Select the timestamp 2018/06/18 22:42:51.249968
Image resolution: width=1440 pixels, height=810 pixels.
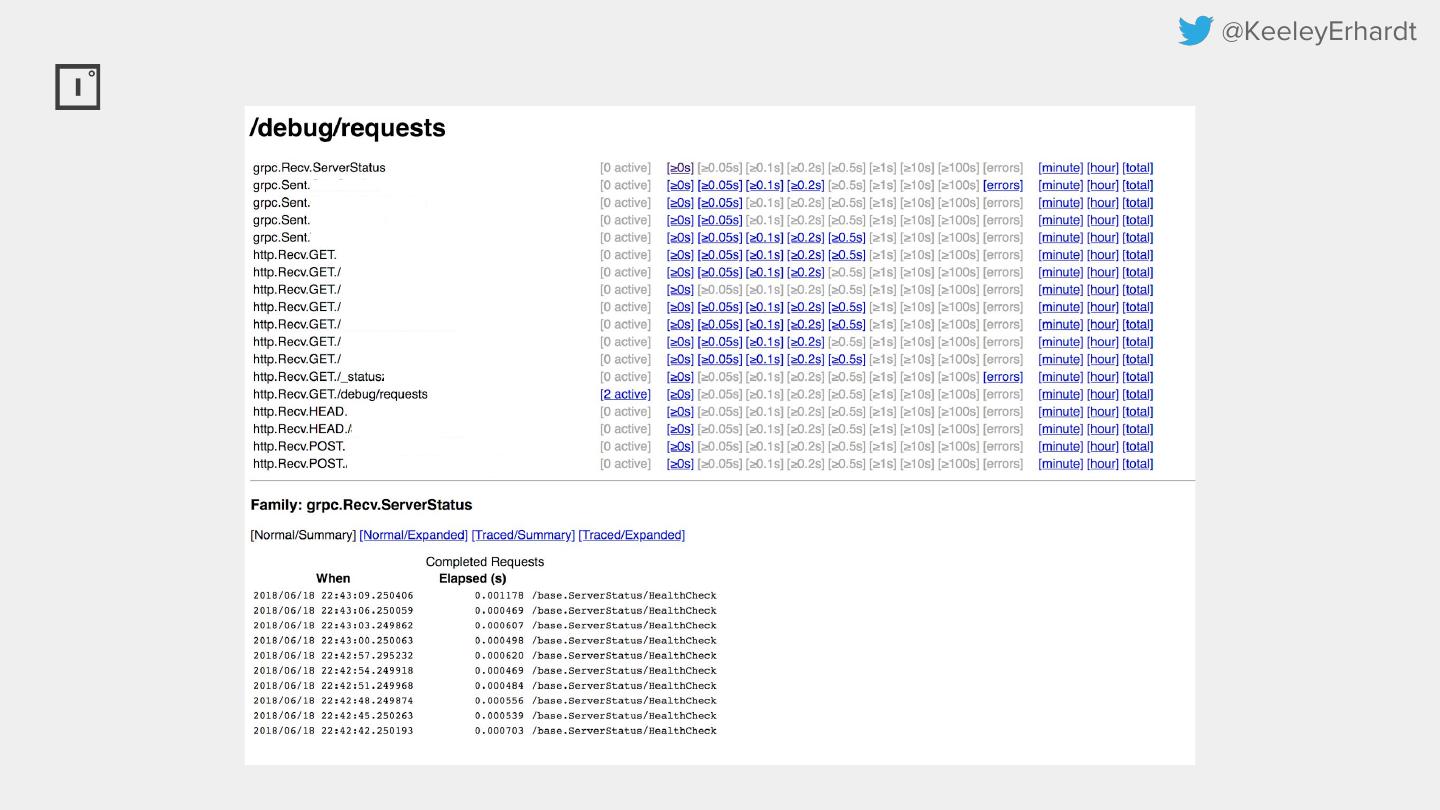(x=333, y=686)
